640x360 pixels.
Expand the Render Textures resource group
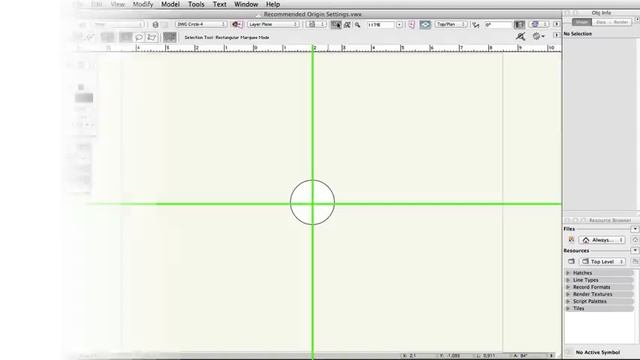coord(568,294)
